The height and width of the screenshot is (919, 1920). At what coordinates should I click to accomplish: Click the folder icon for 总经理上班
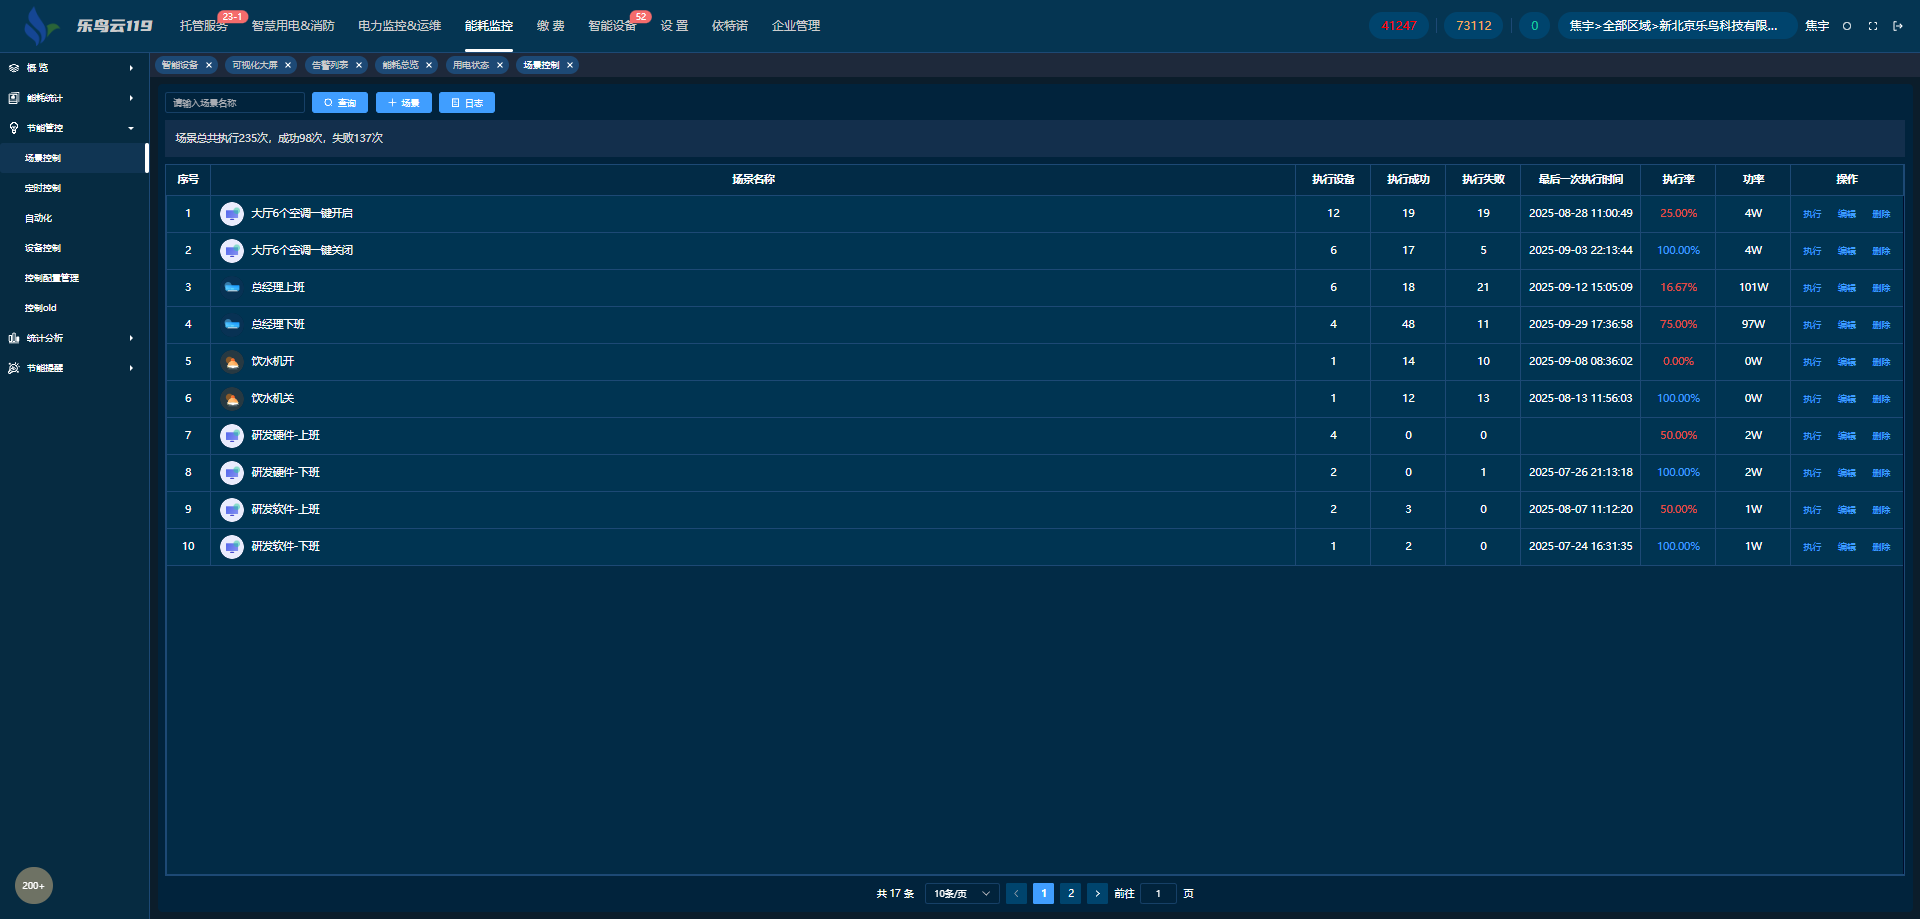point(232,288)
